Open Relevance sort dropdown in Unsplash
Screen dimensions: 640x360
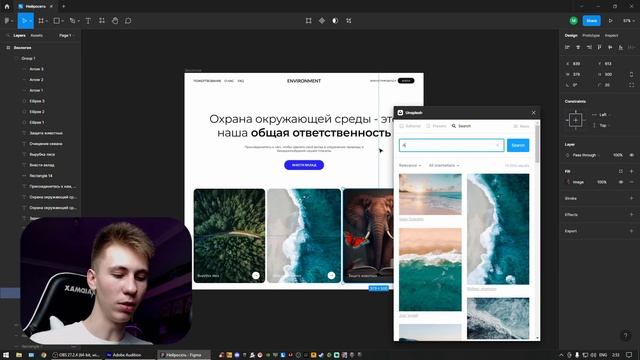410,165
